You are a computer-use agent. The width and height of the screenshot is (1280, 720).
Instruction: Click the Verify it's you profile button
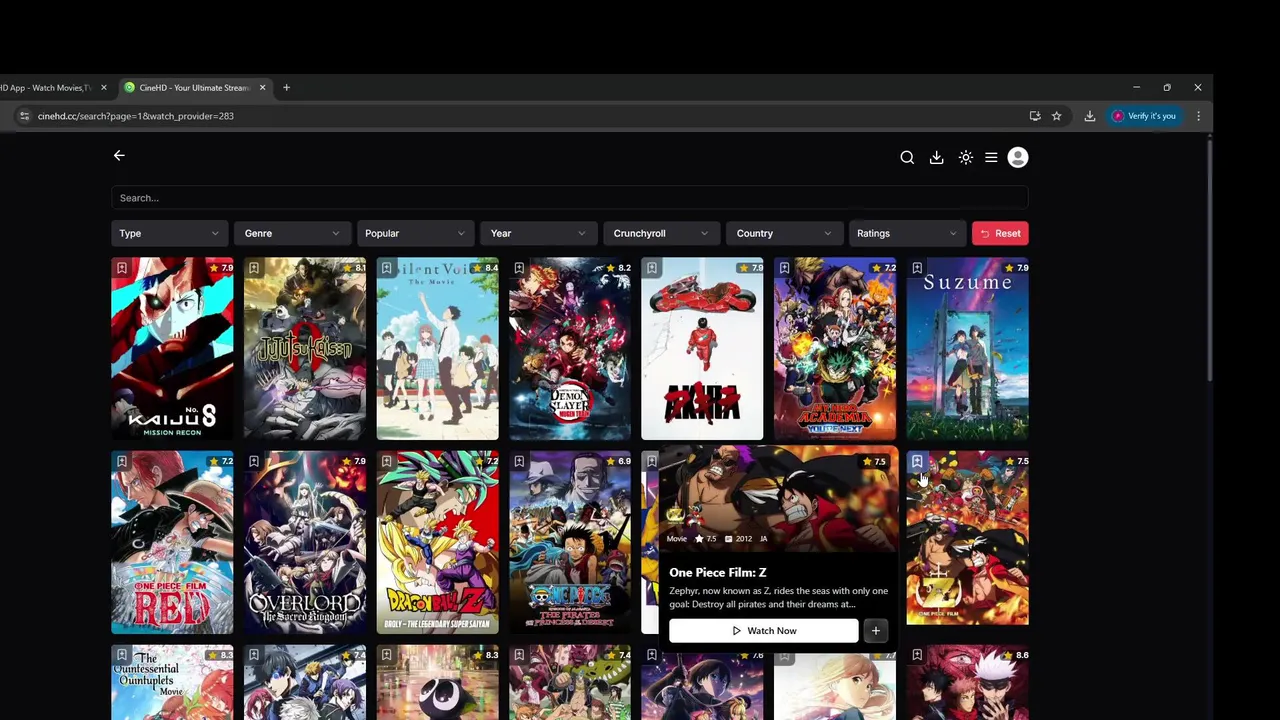(x=1145, y=116)
